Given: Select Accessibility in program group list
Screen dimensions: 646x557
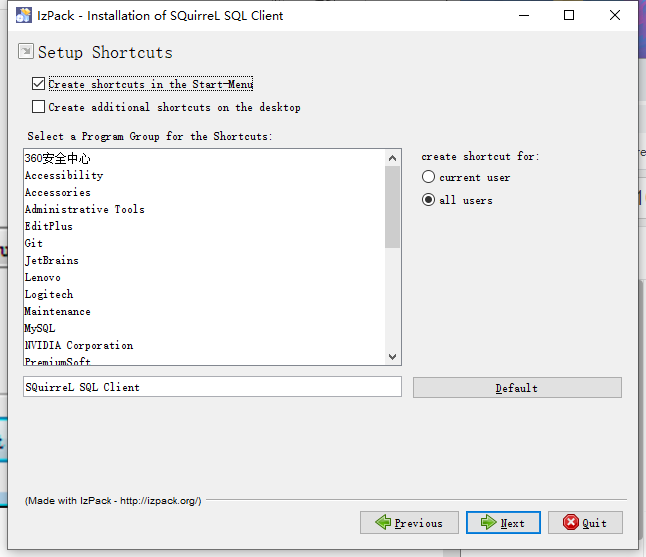Looking at the screenshot, I should pyautogui.click(x=204, y=175).
